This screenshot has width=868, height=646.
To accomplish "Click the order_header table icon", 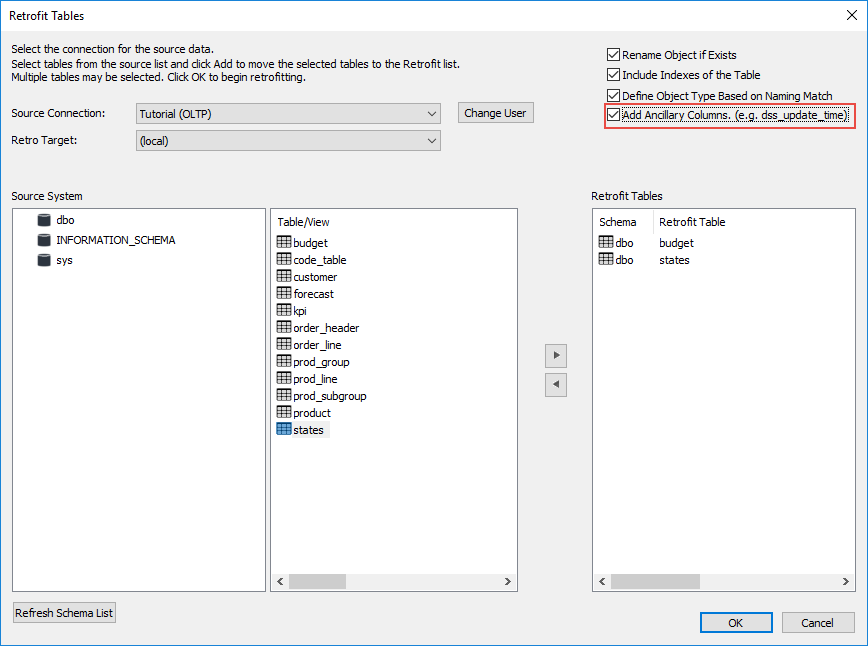I will tap(284, 328).
